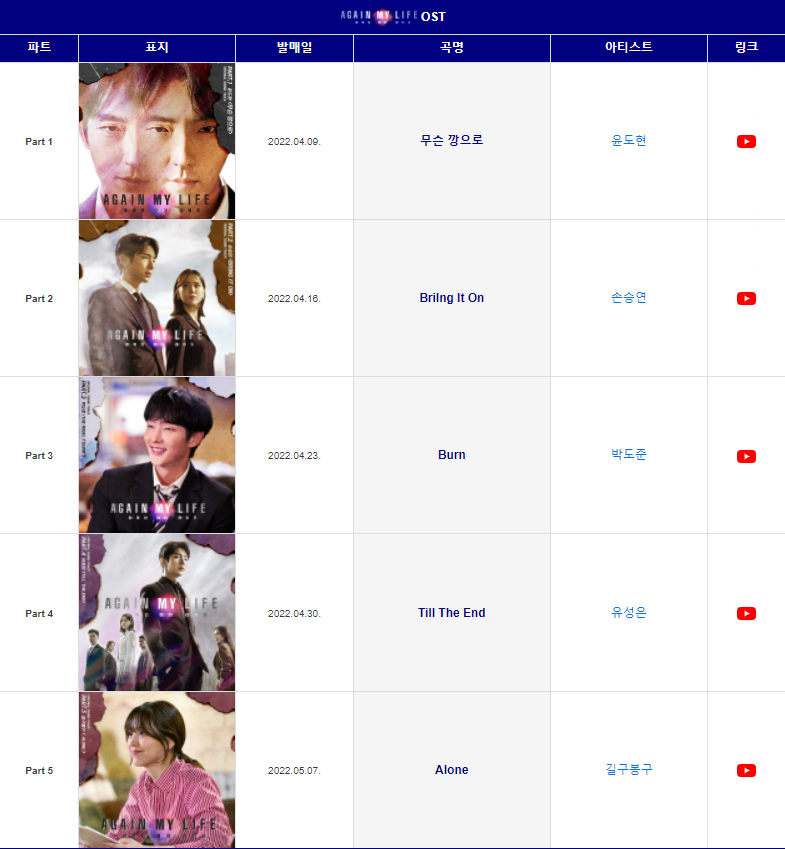The image size is (785, 849).
Task: Click the Part 4 label cell
Action: coord(39,614)
